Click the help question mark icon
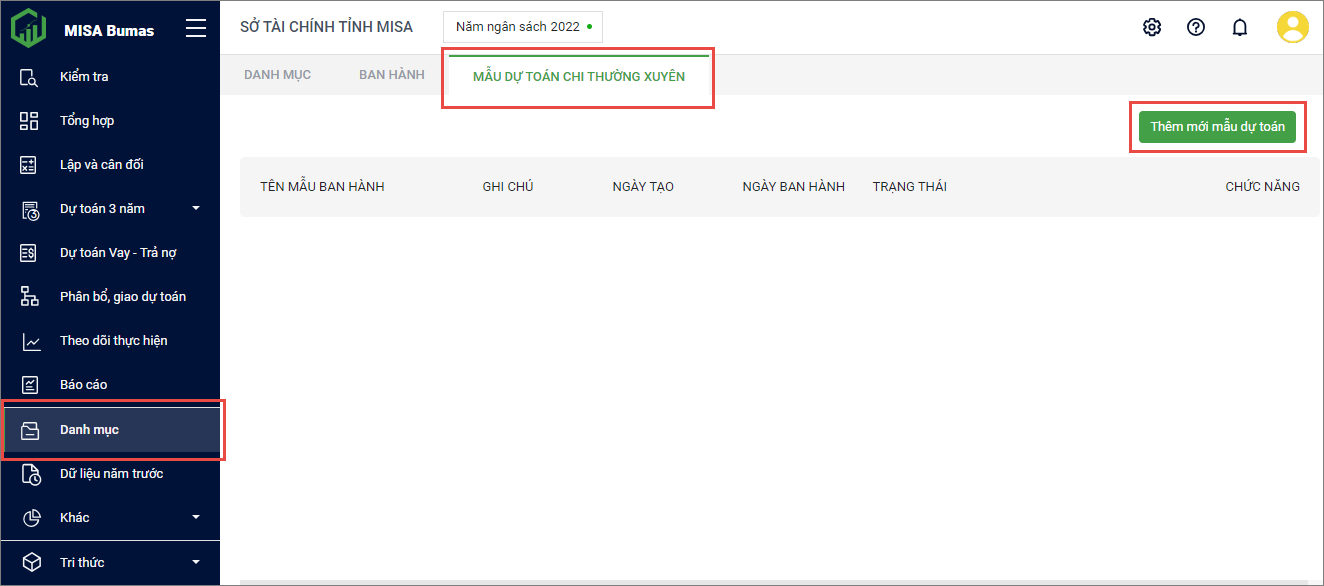This screenshot has height=586, width=1324. [x=1195, y=27]
